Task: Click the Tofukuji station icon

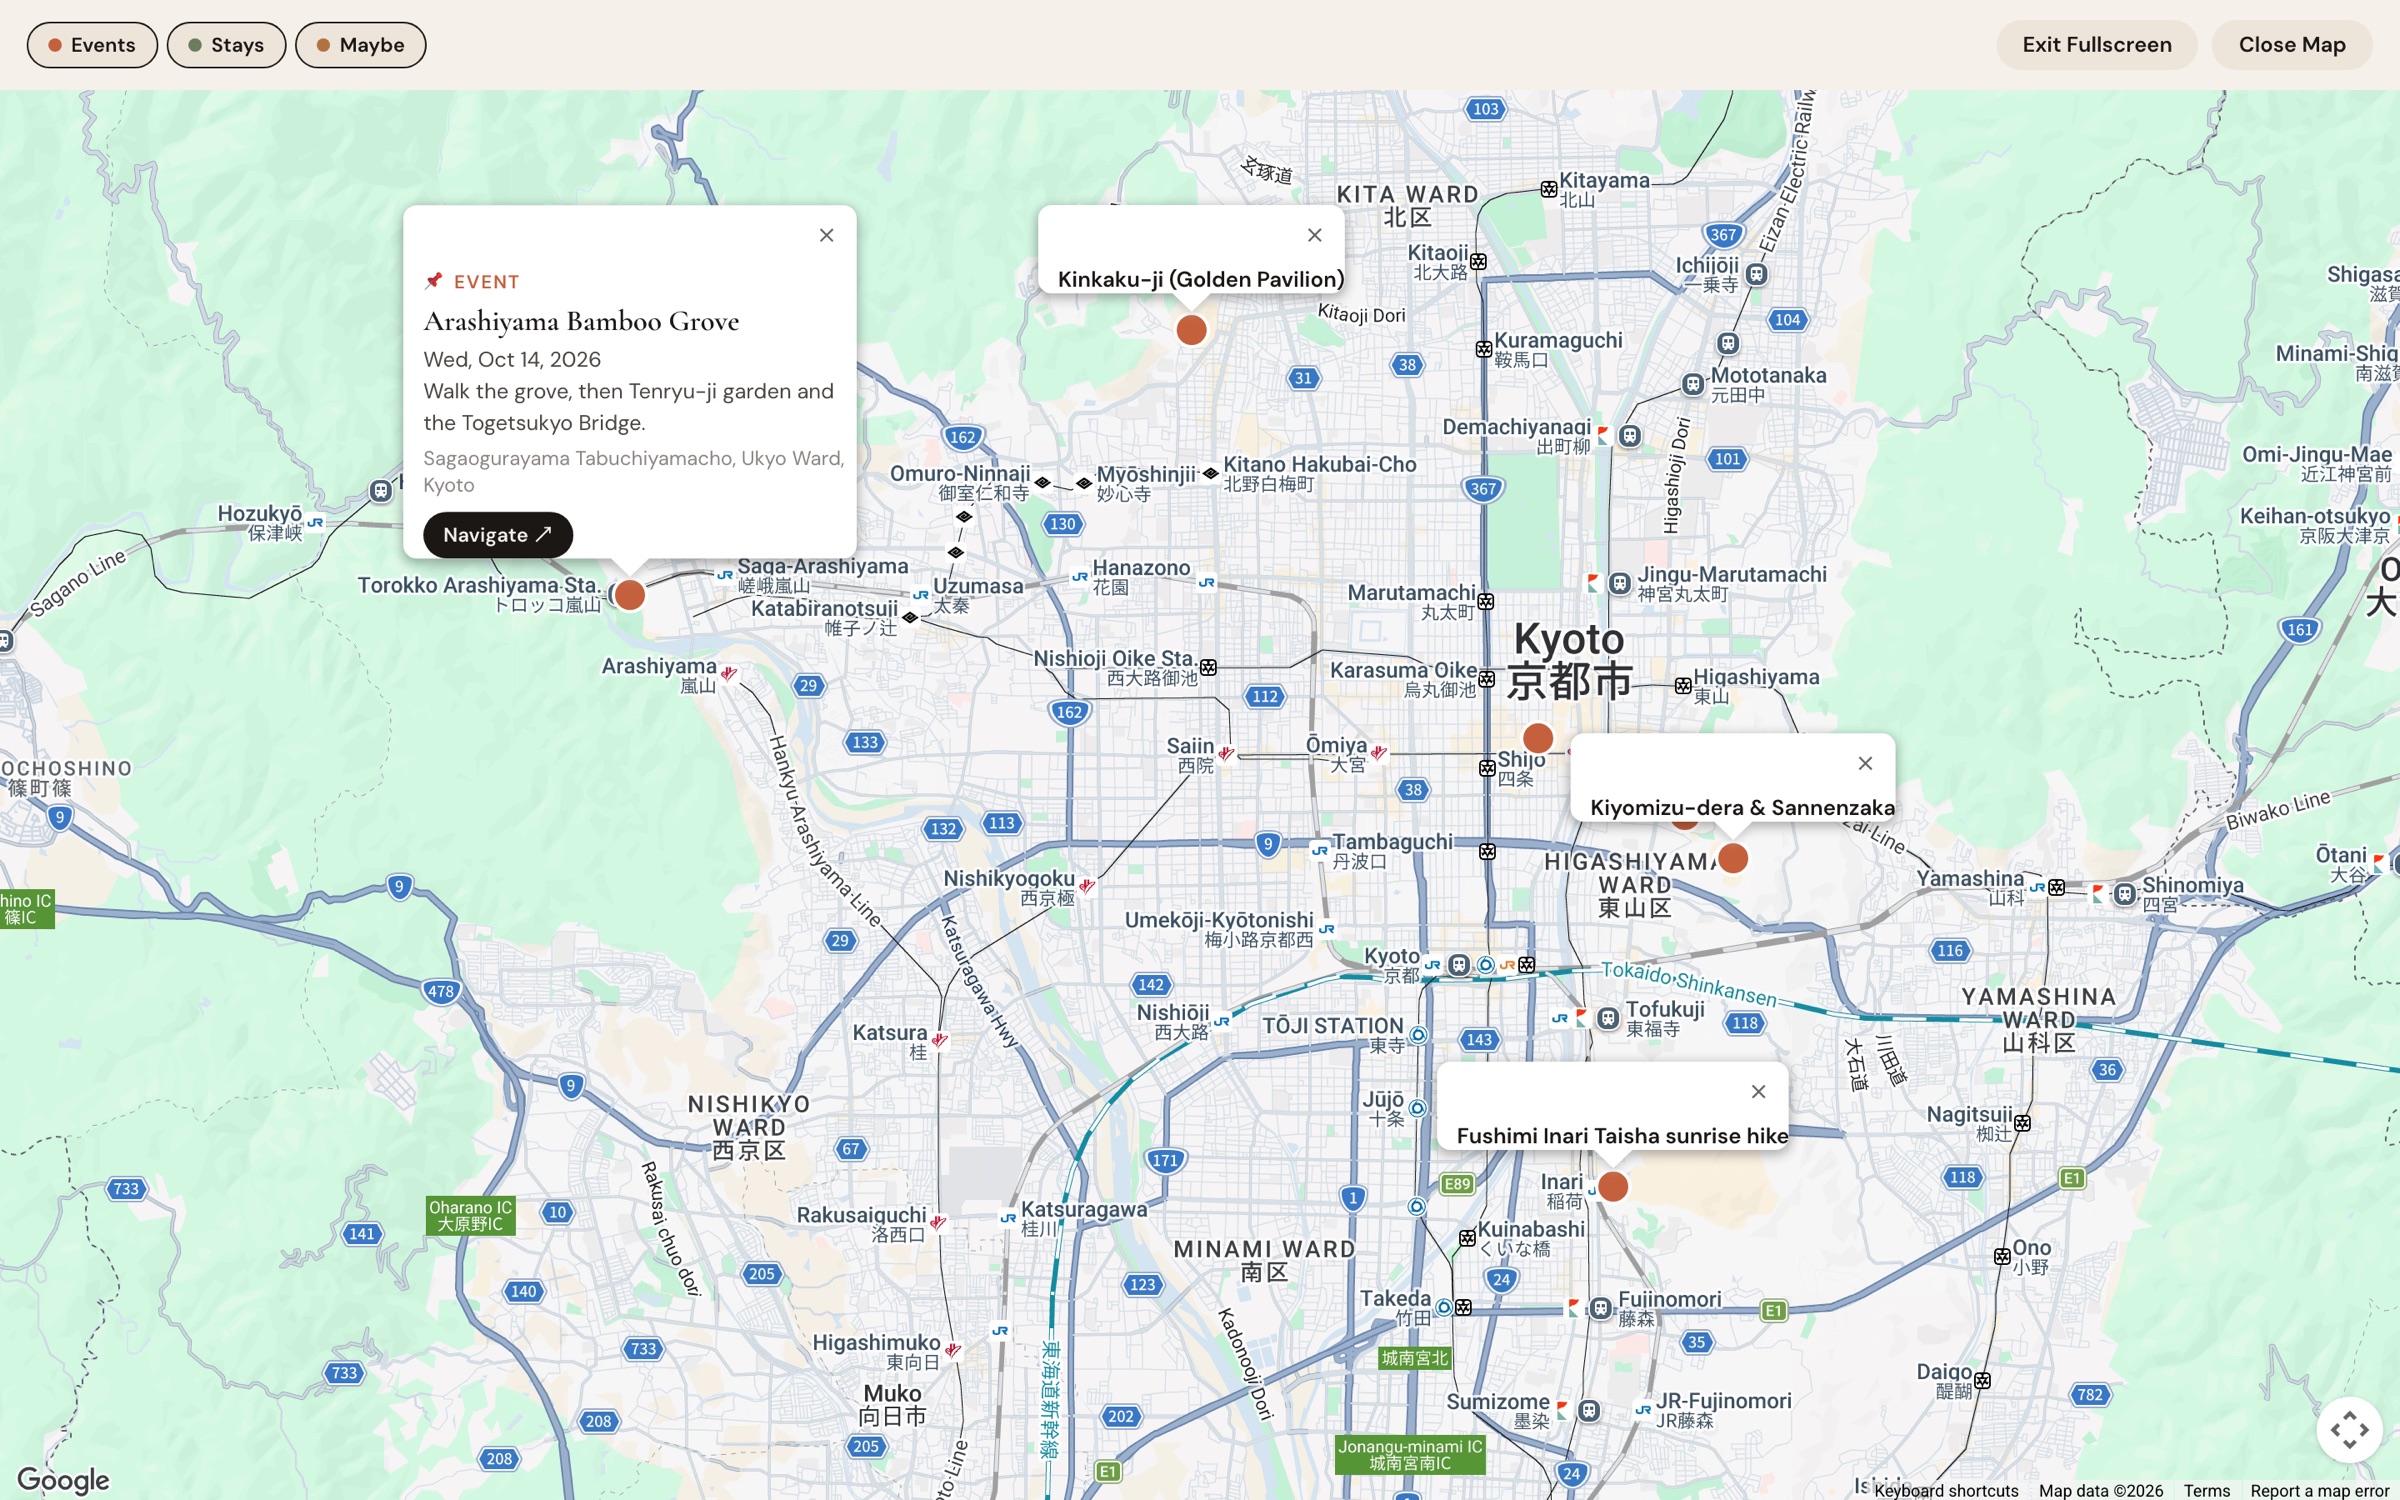Action: (x=1608, y=1018)
